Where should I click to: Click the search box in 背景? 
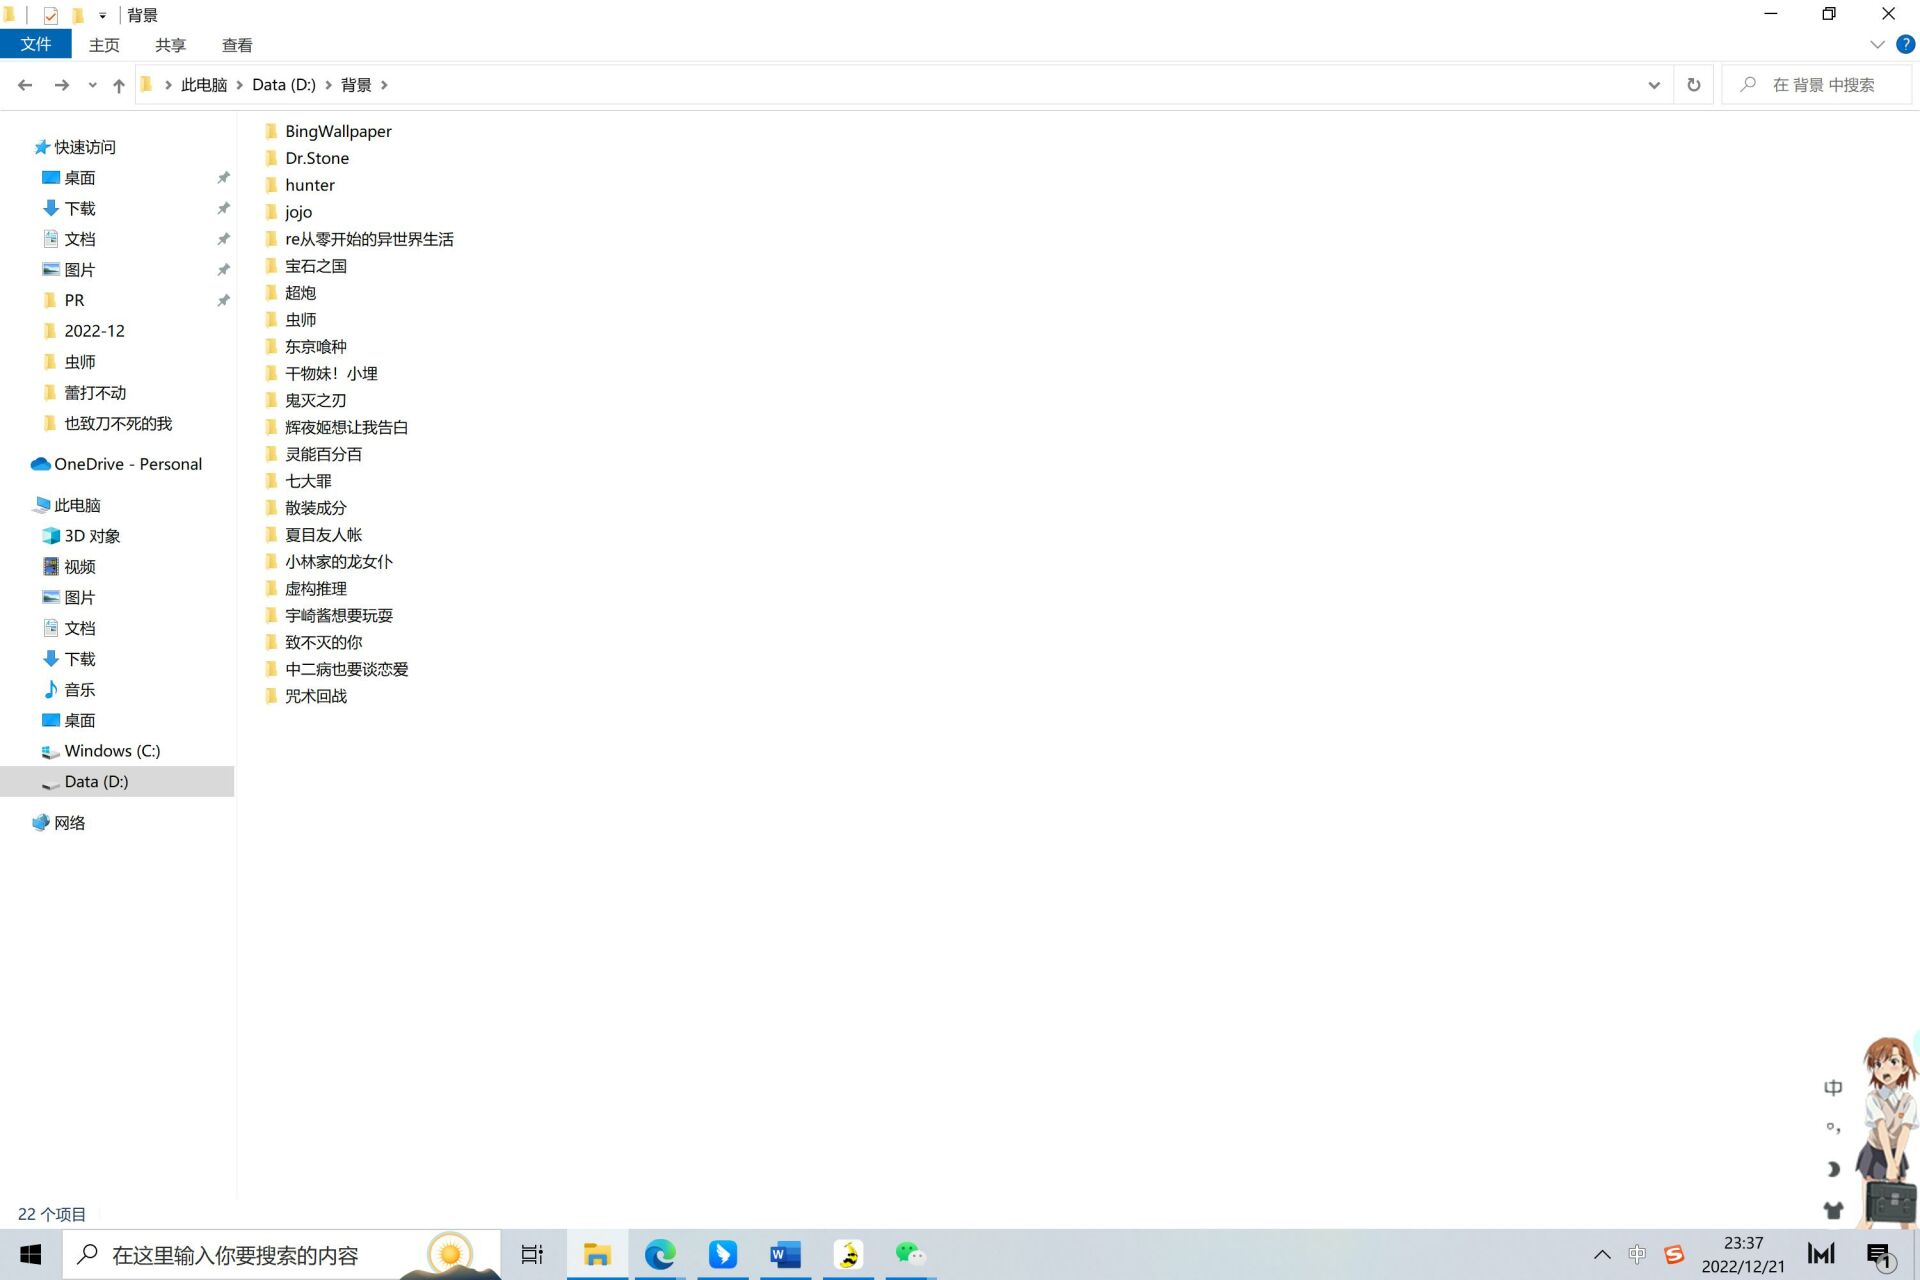pos(1823,85)
